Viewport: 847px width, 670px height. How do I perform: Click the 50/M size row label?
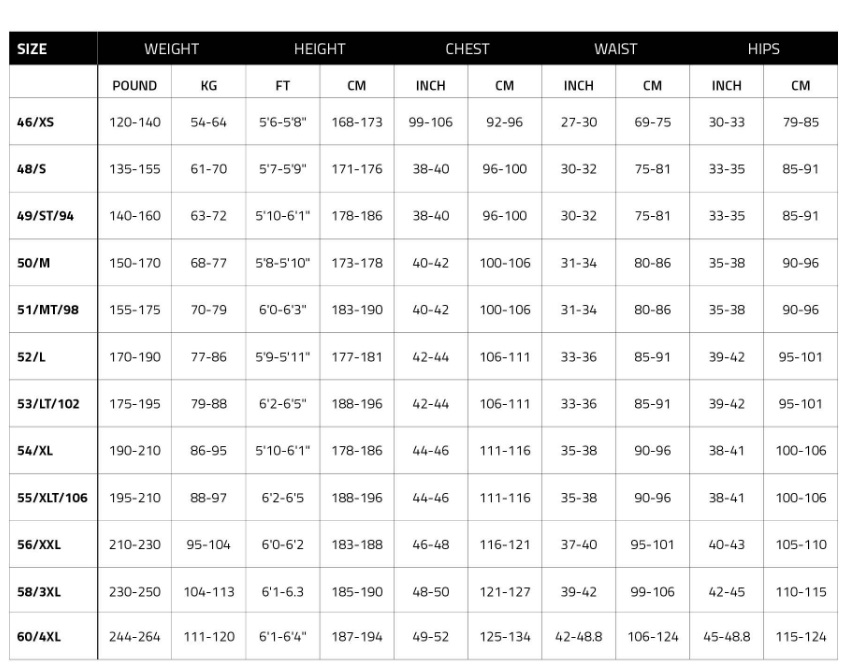(x=33, y=263)
